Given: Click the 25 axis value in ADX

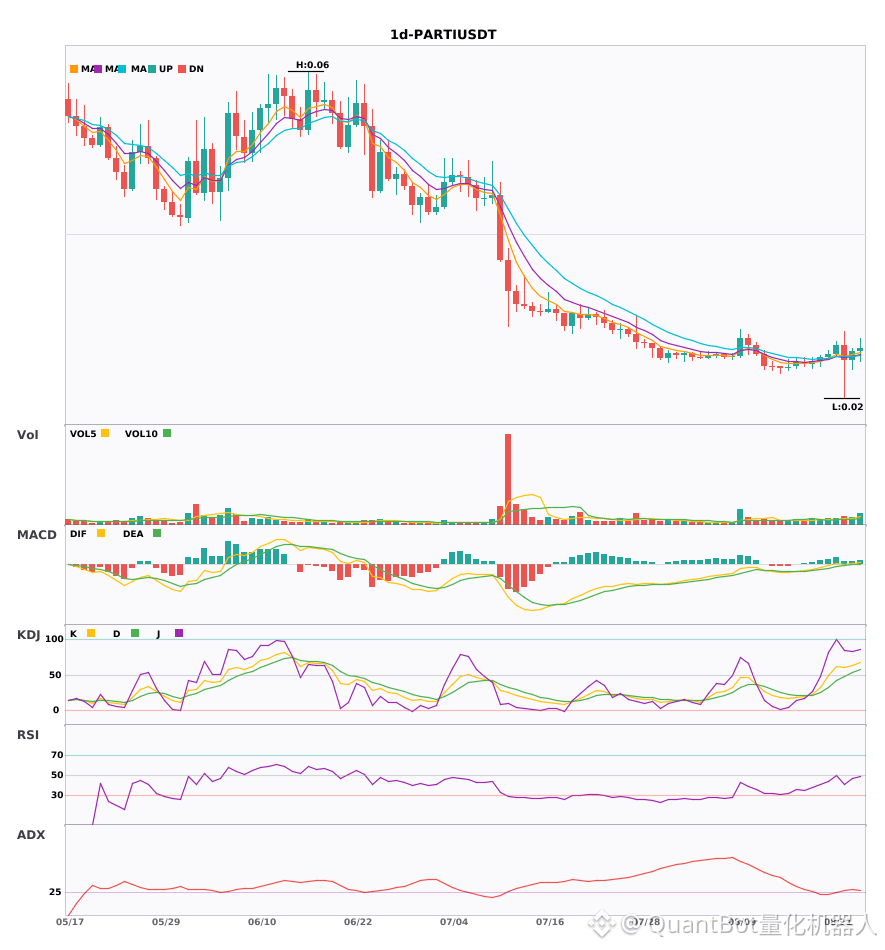Looking at the screenshot, I should 55,892.
